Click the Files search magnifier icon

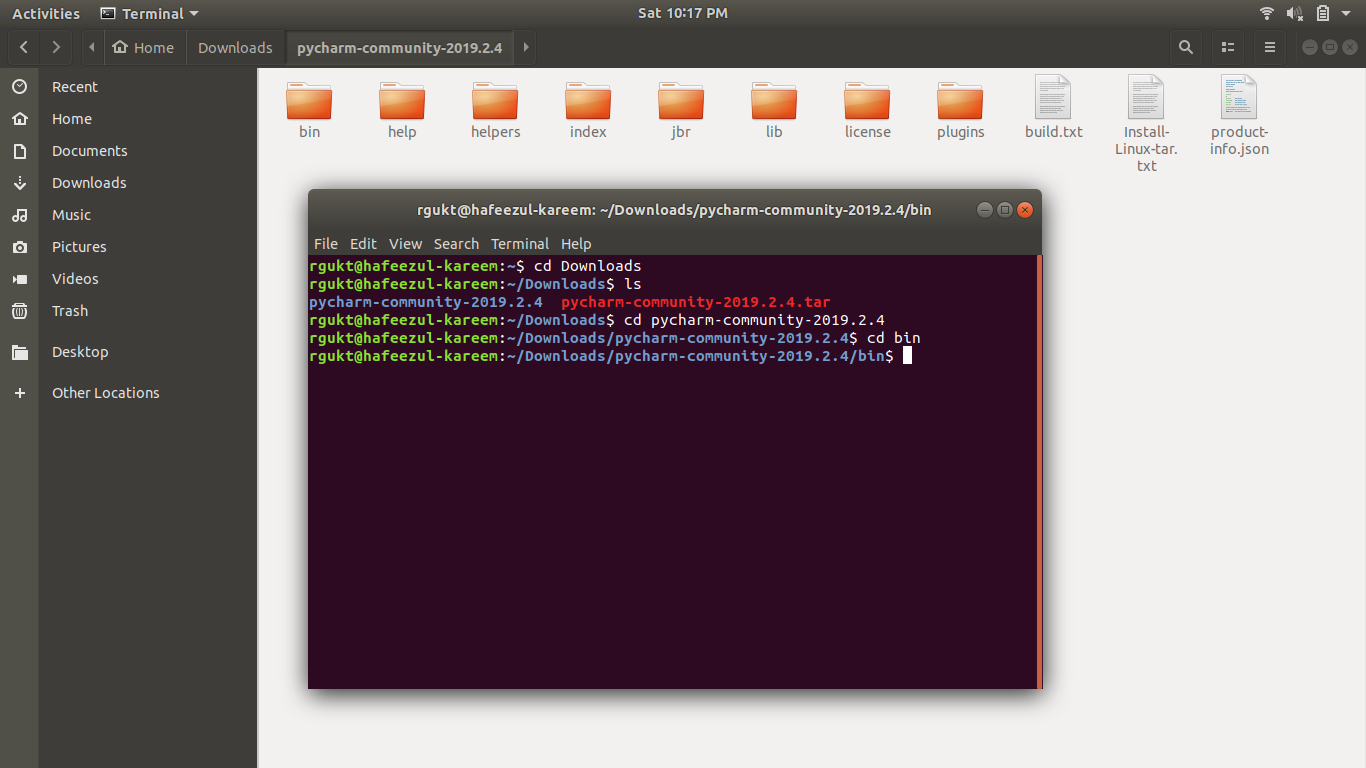1186,47
